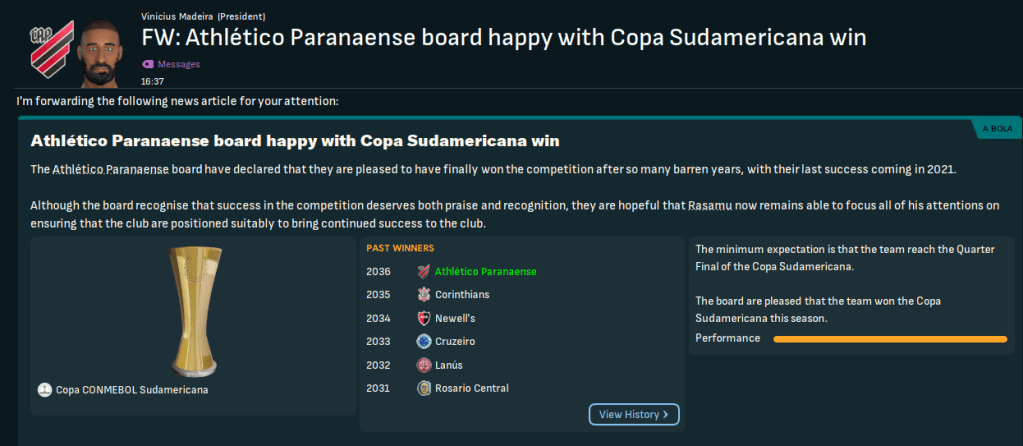Click the Copa CONMEBOL Sudamericana competition icon
This screenshot has height=446, width=1023.
click(44, 390)
